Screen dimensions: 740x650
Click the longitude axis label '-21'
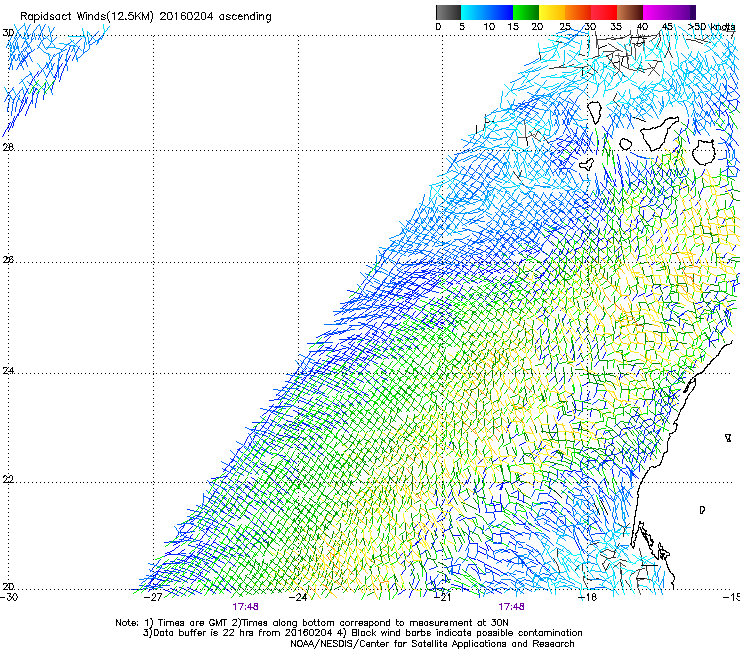(442, 597)
